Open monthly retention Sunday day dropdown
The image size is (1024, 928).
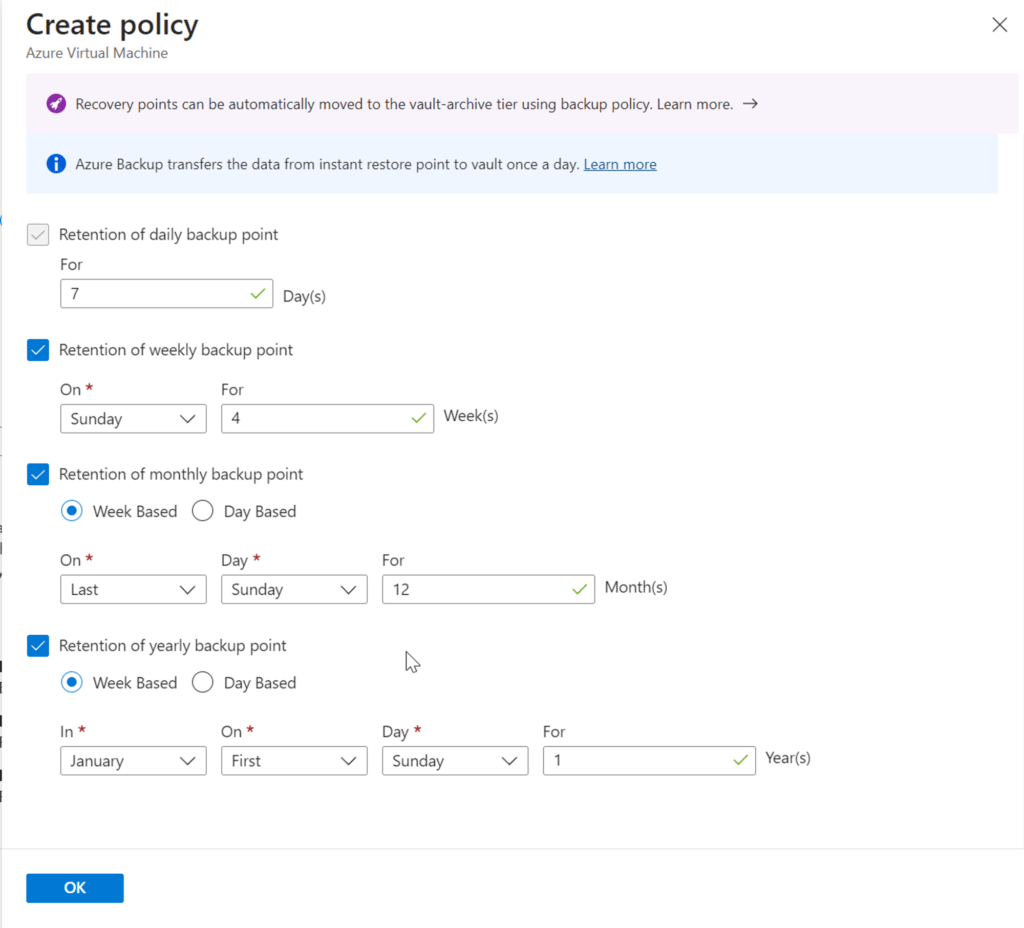click(294, 590)
